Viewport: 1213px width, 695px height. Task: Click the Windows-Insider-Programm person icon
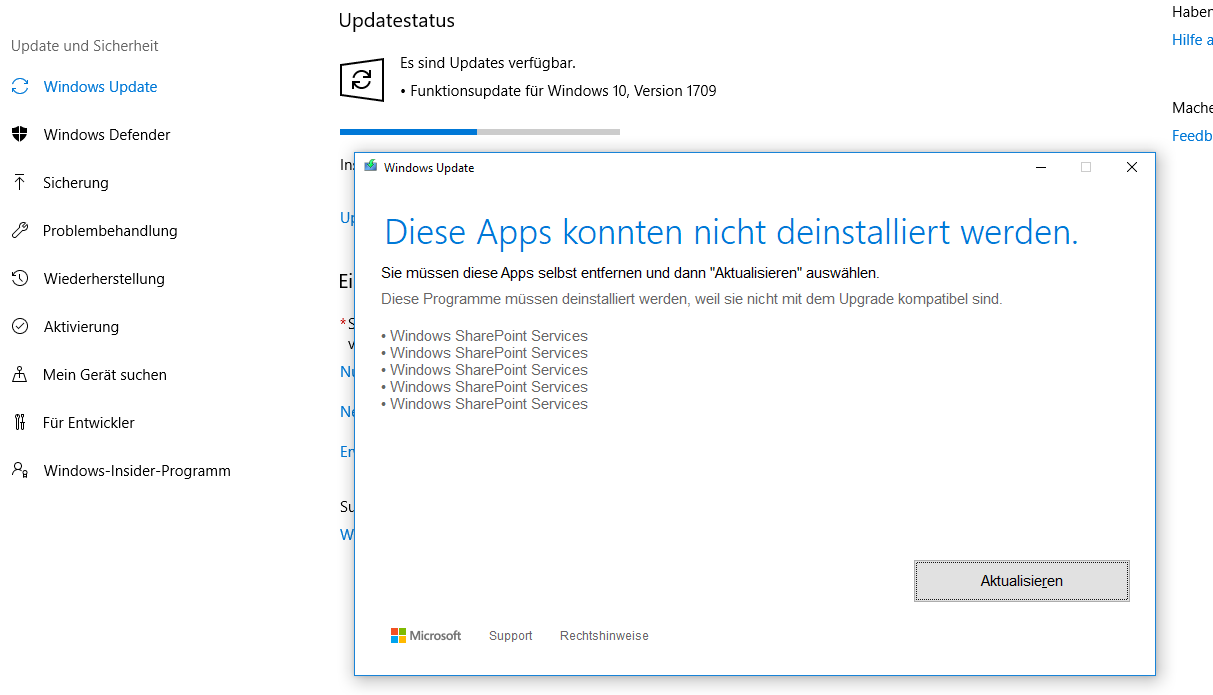(20, 471)
